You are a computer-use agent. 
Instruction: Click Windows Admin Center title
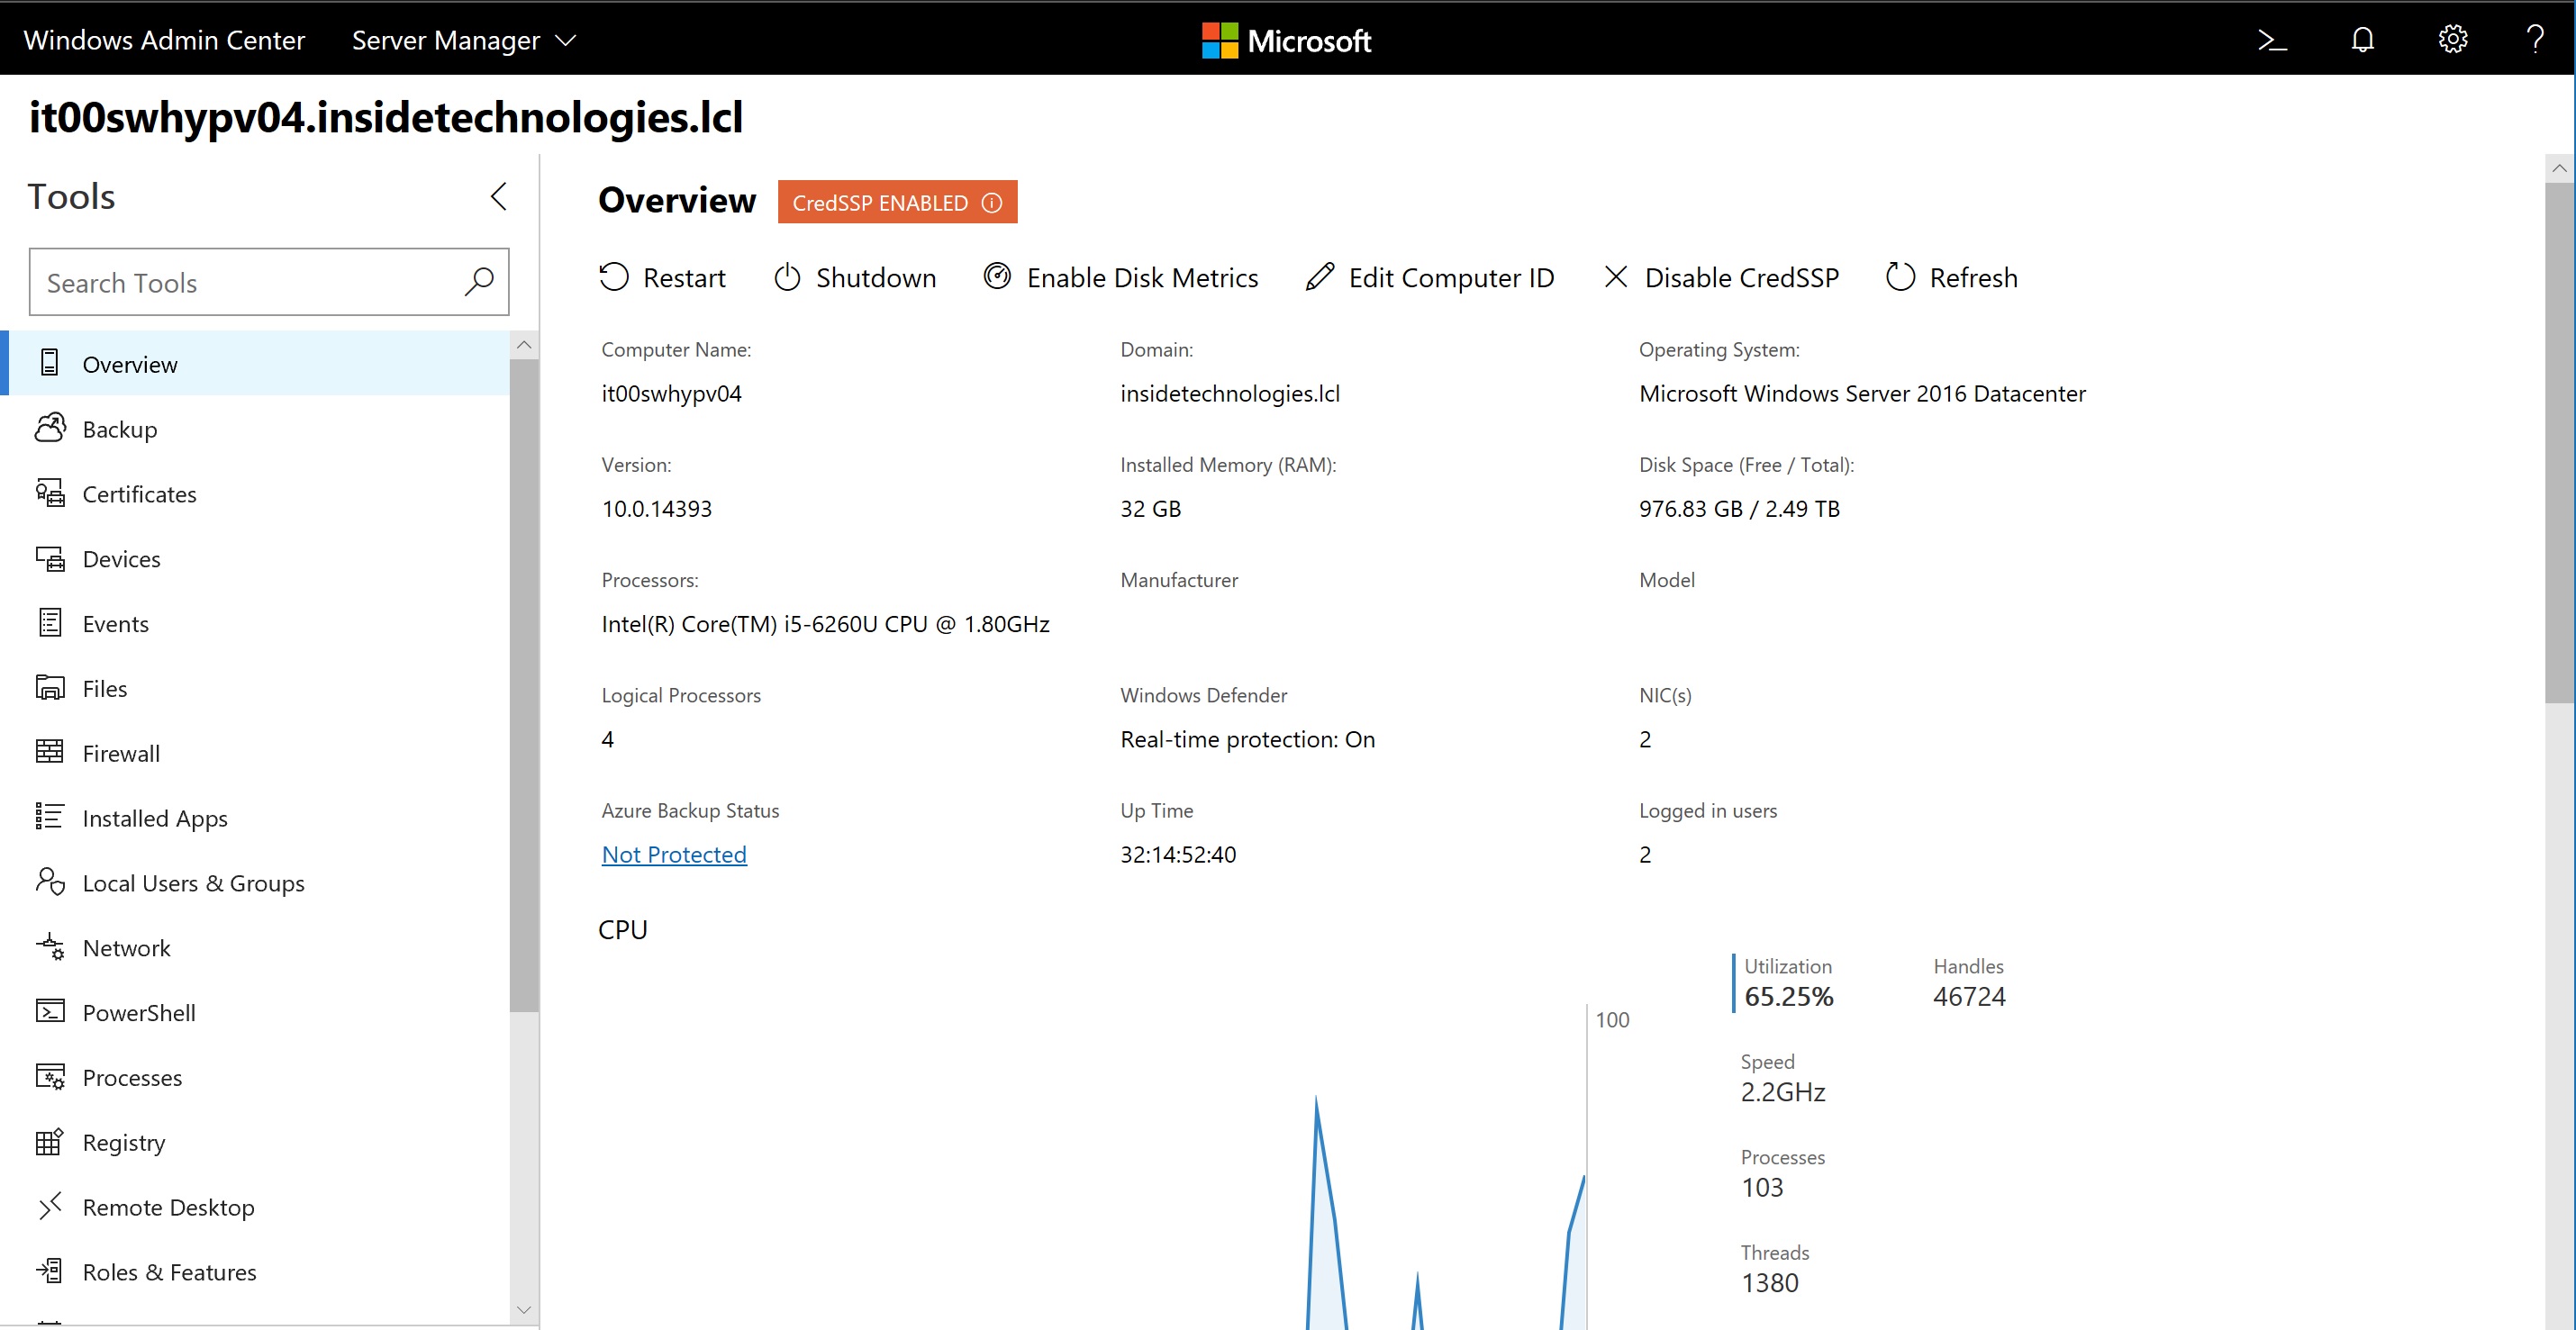pyautogui.click(x=164, y=40)
